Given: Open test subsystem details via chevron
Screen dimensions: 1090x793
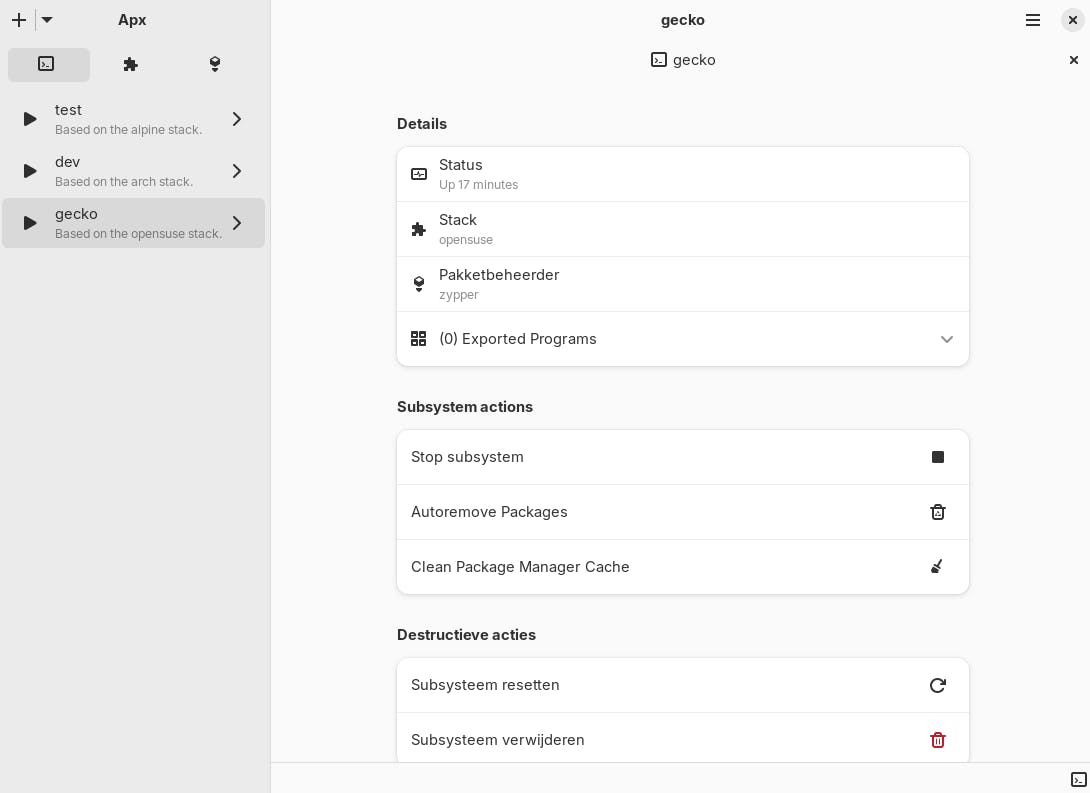Looking at the screenshot, I should pyautogui.click(x=237, y=119).
